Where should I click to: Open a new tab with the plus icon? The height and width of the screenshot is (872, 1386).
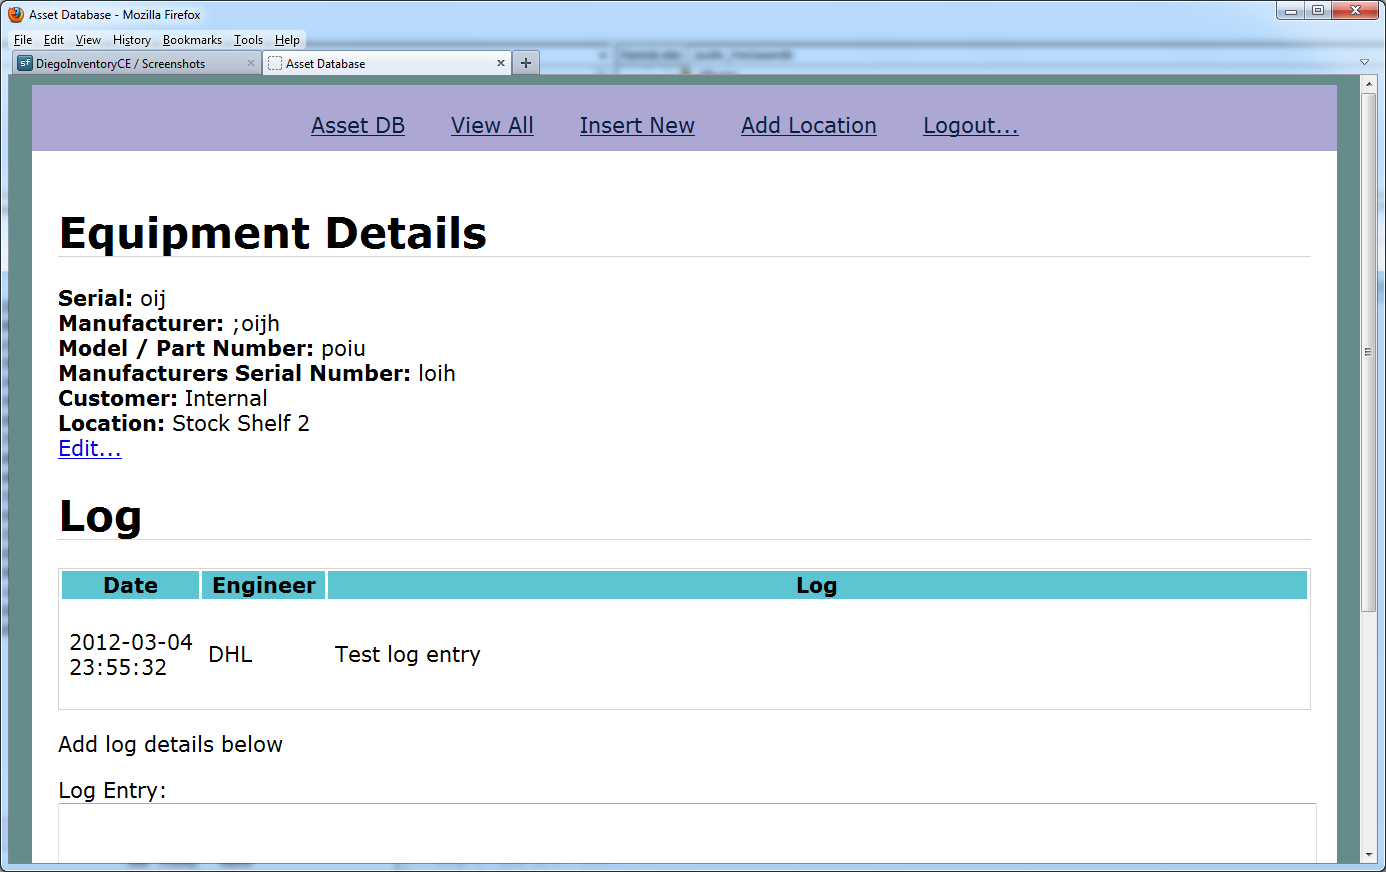tap(526, 62)
